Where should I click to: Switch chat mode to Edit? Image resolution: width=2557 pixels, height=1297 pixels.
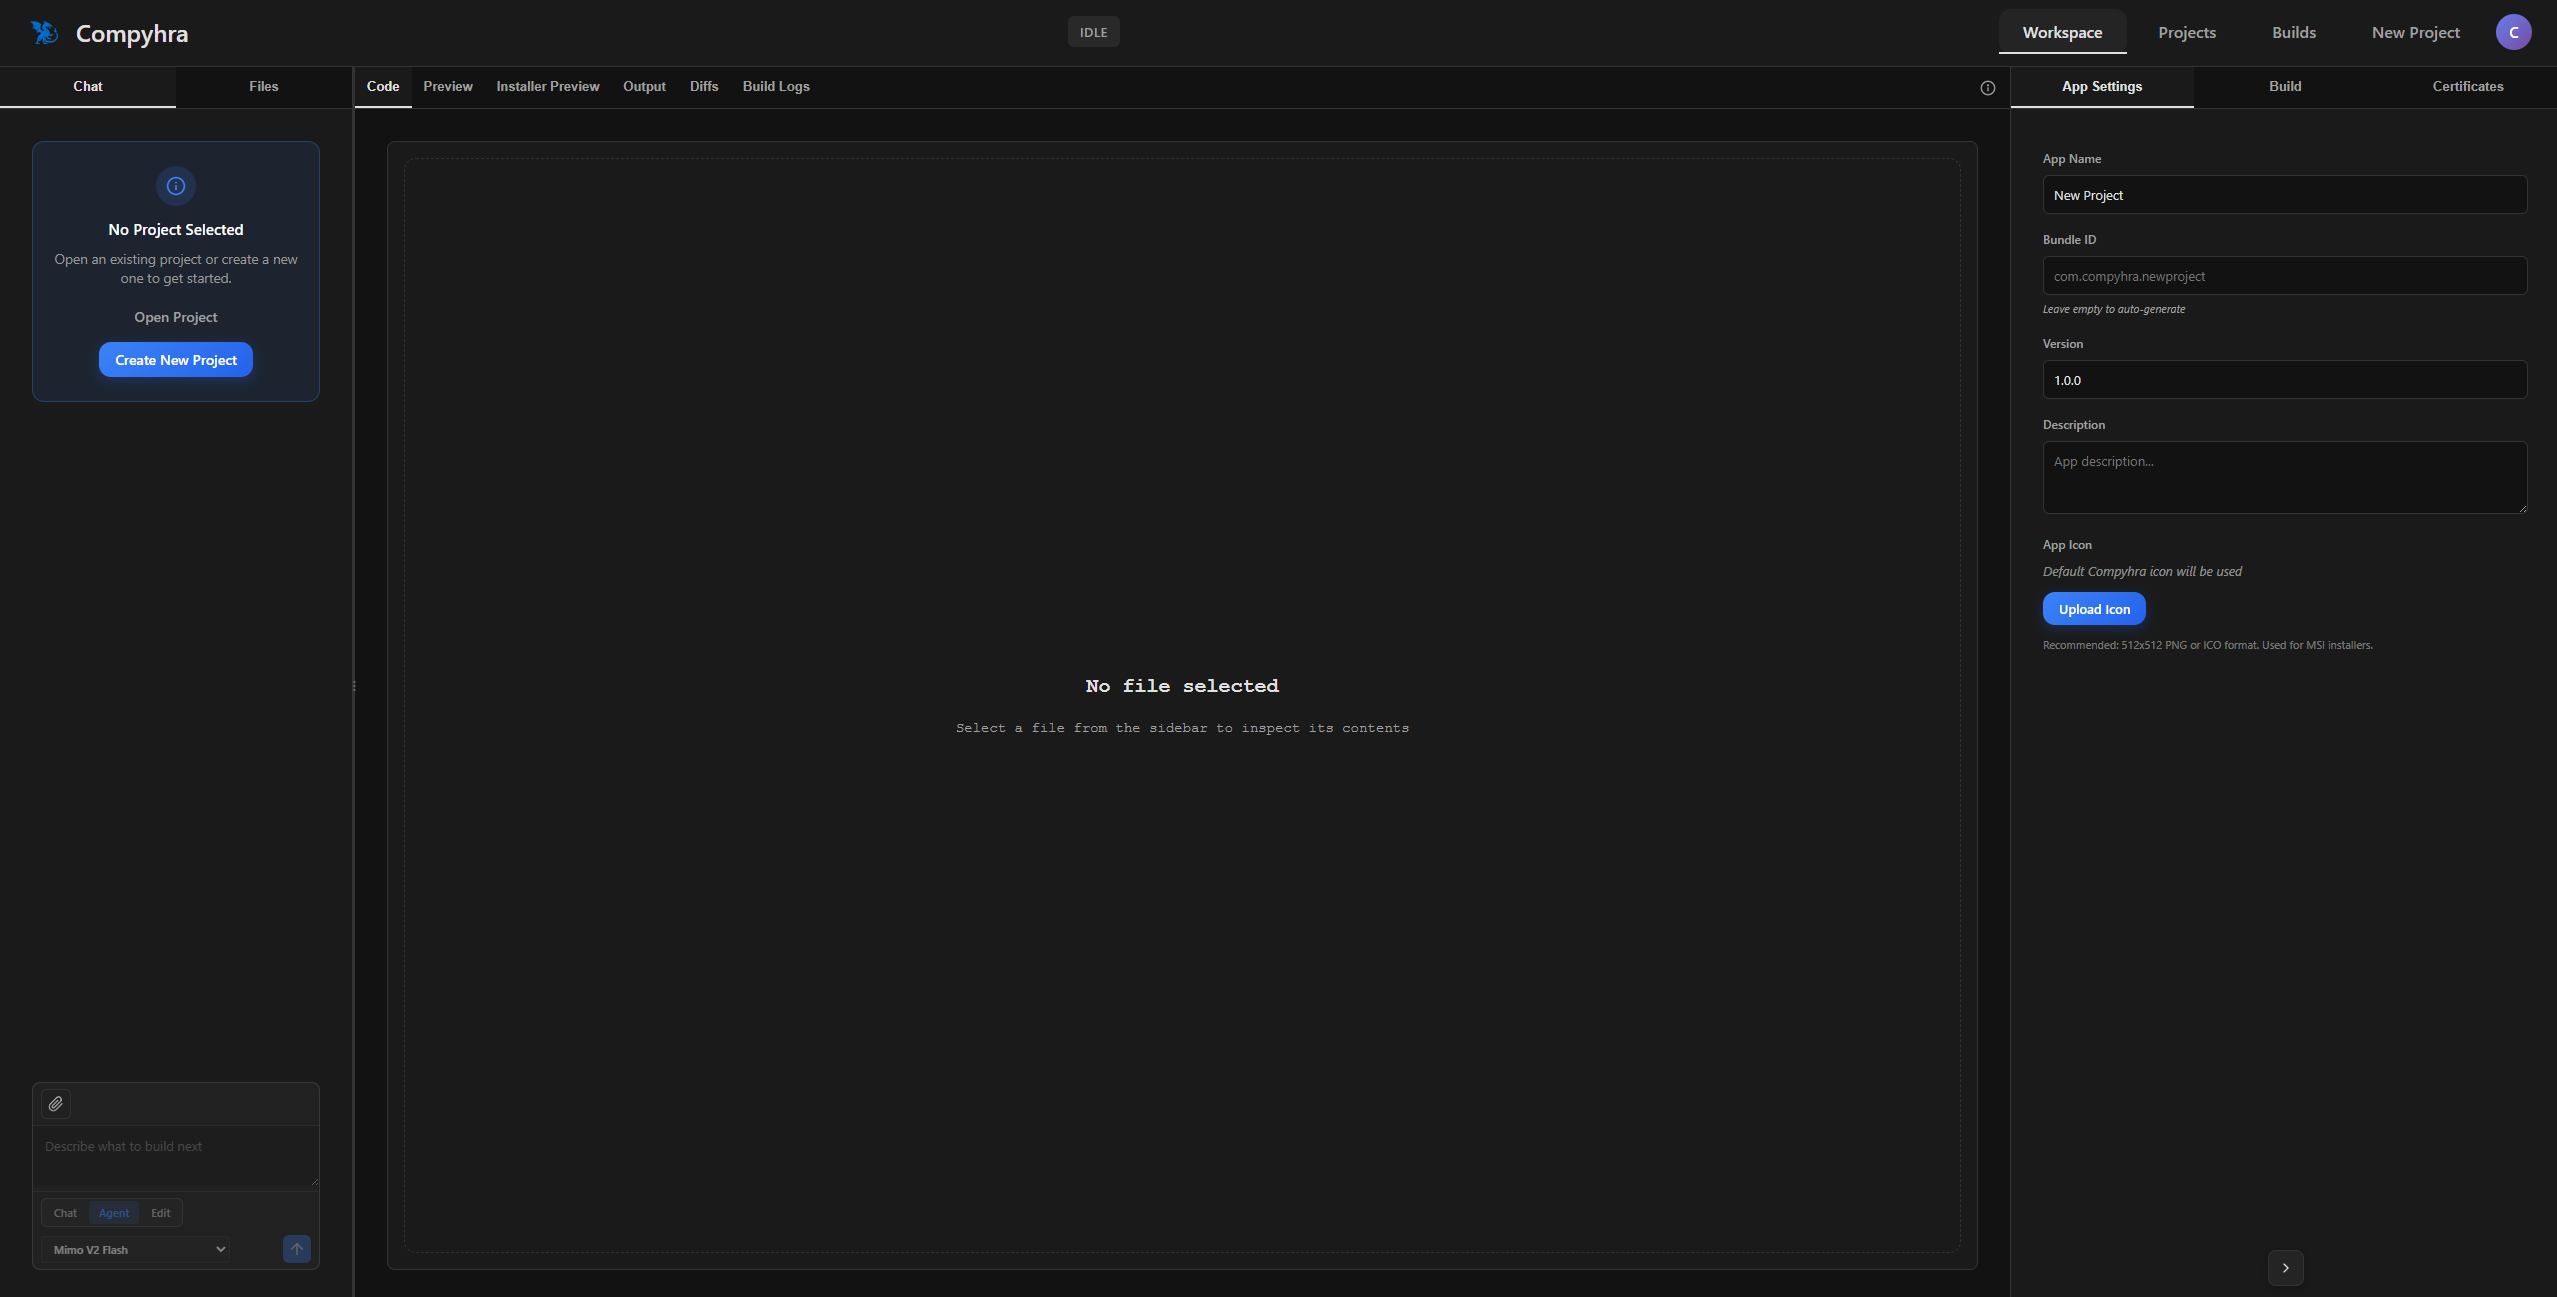coord(161,1213)
